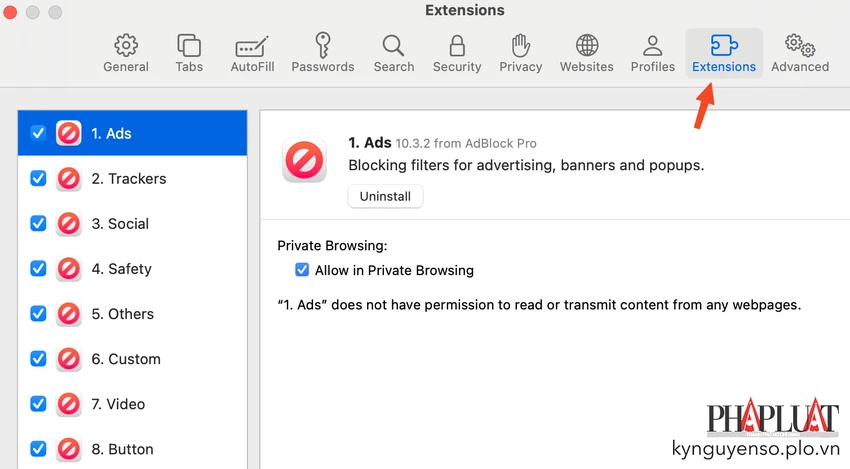Open the Websites globe icon
850x469 pixels.
(x=587, y=46)
